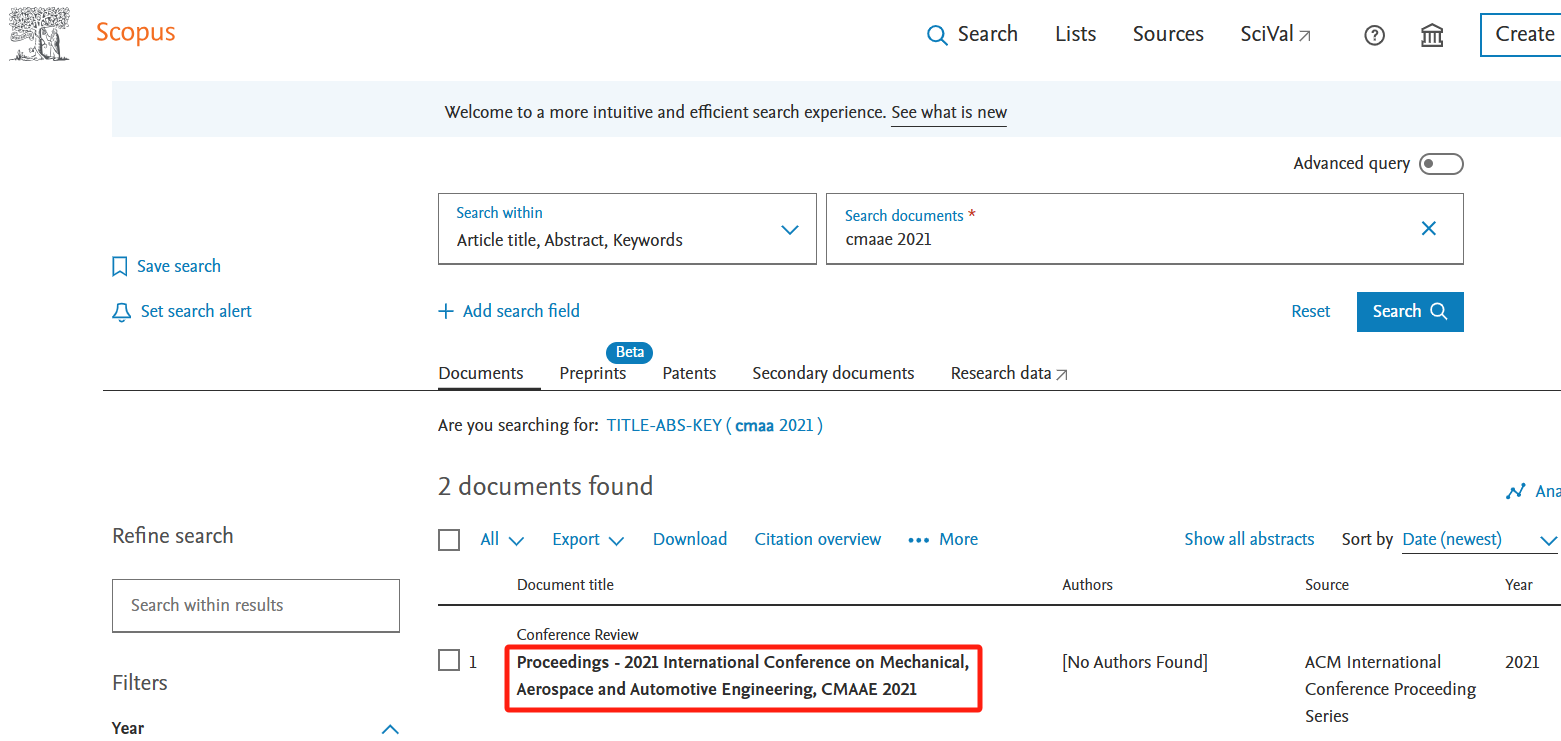Click the Search within results input field
Image resolution: width=1561 pixels, height=741 pixels.
[256, 605]
